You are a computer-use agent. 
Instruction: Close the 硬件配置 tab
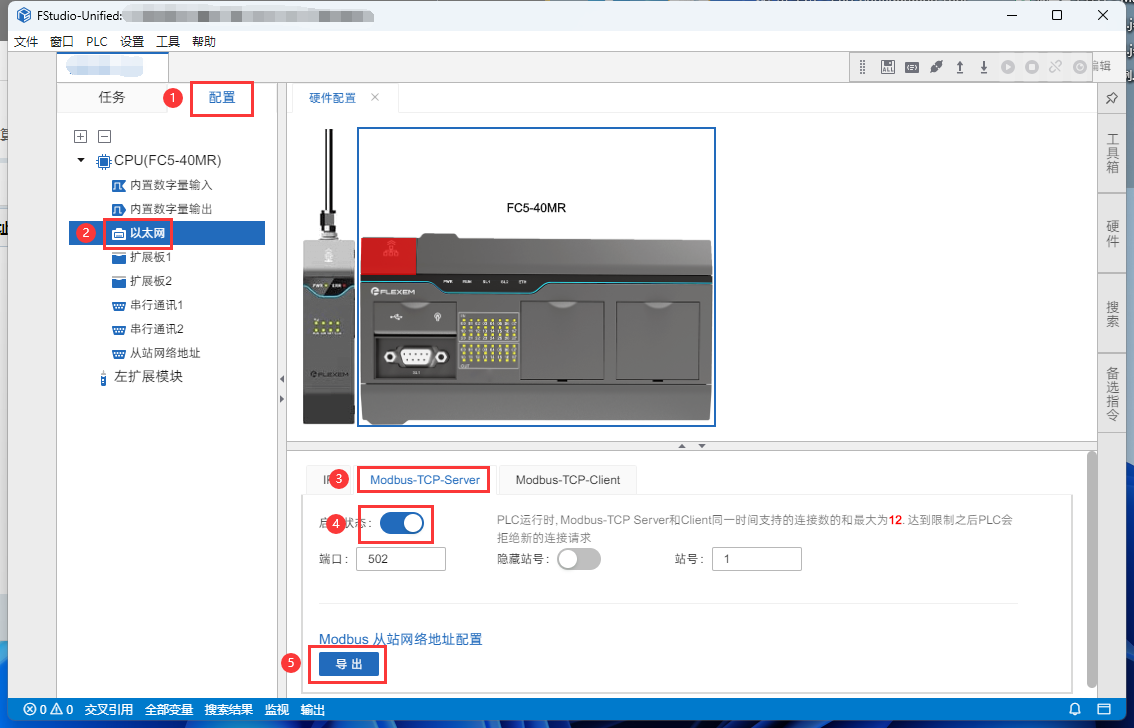tap(375, 98)
